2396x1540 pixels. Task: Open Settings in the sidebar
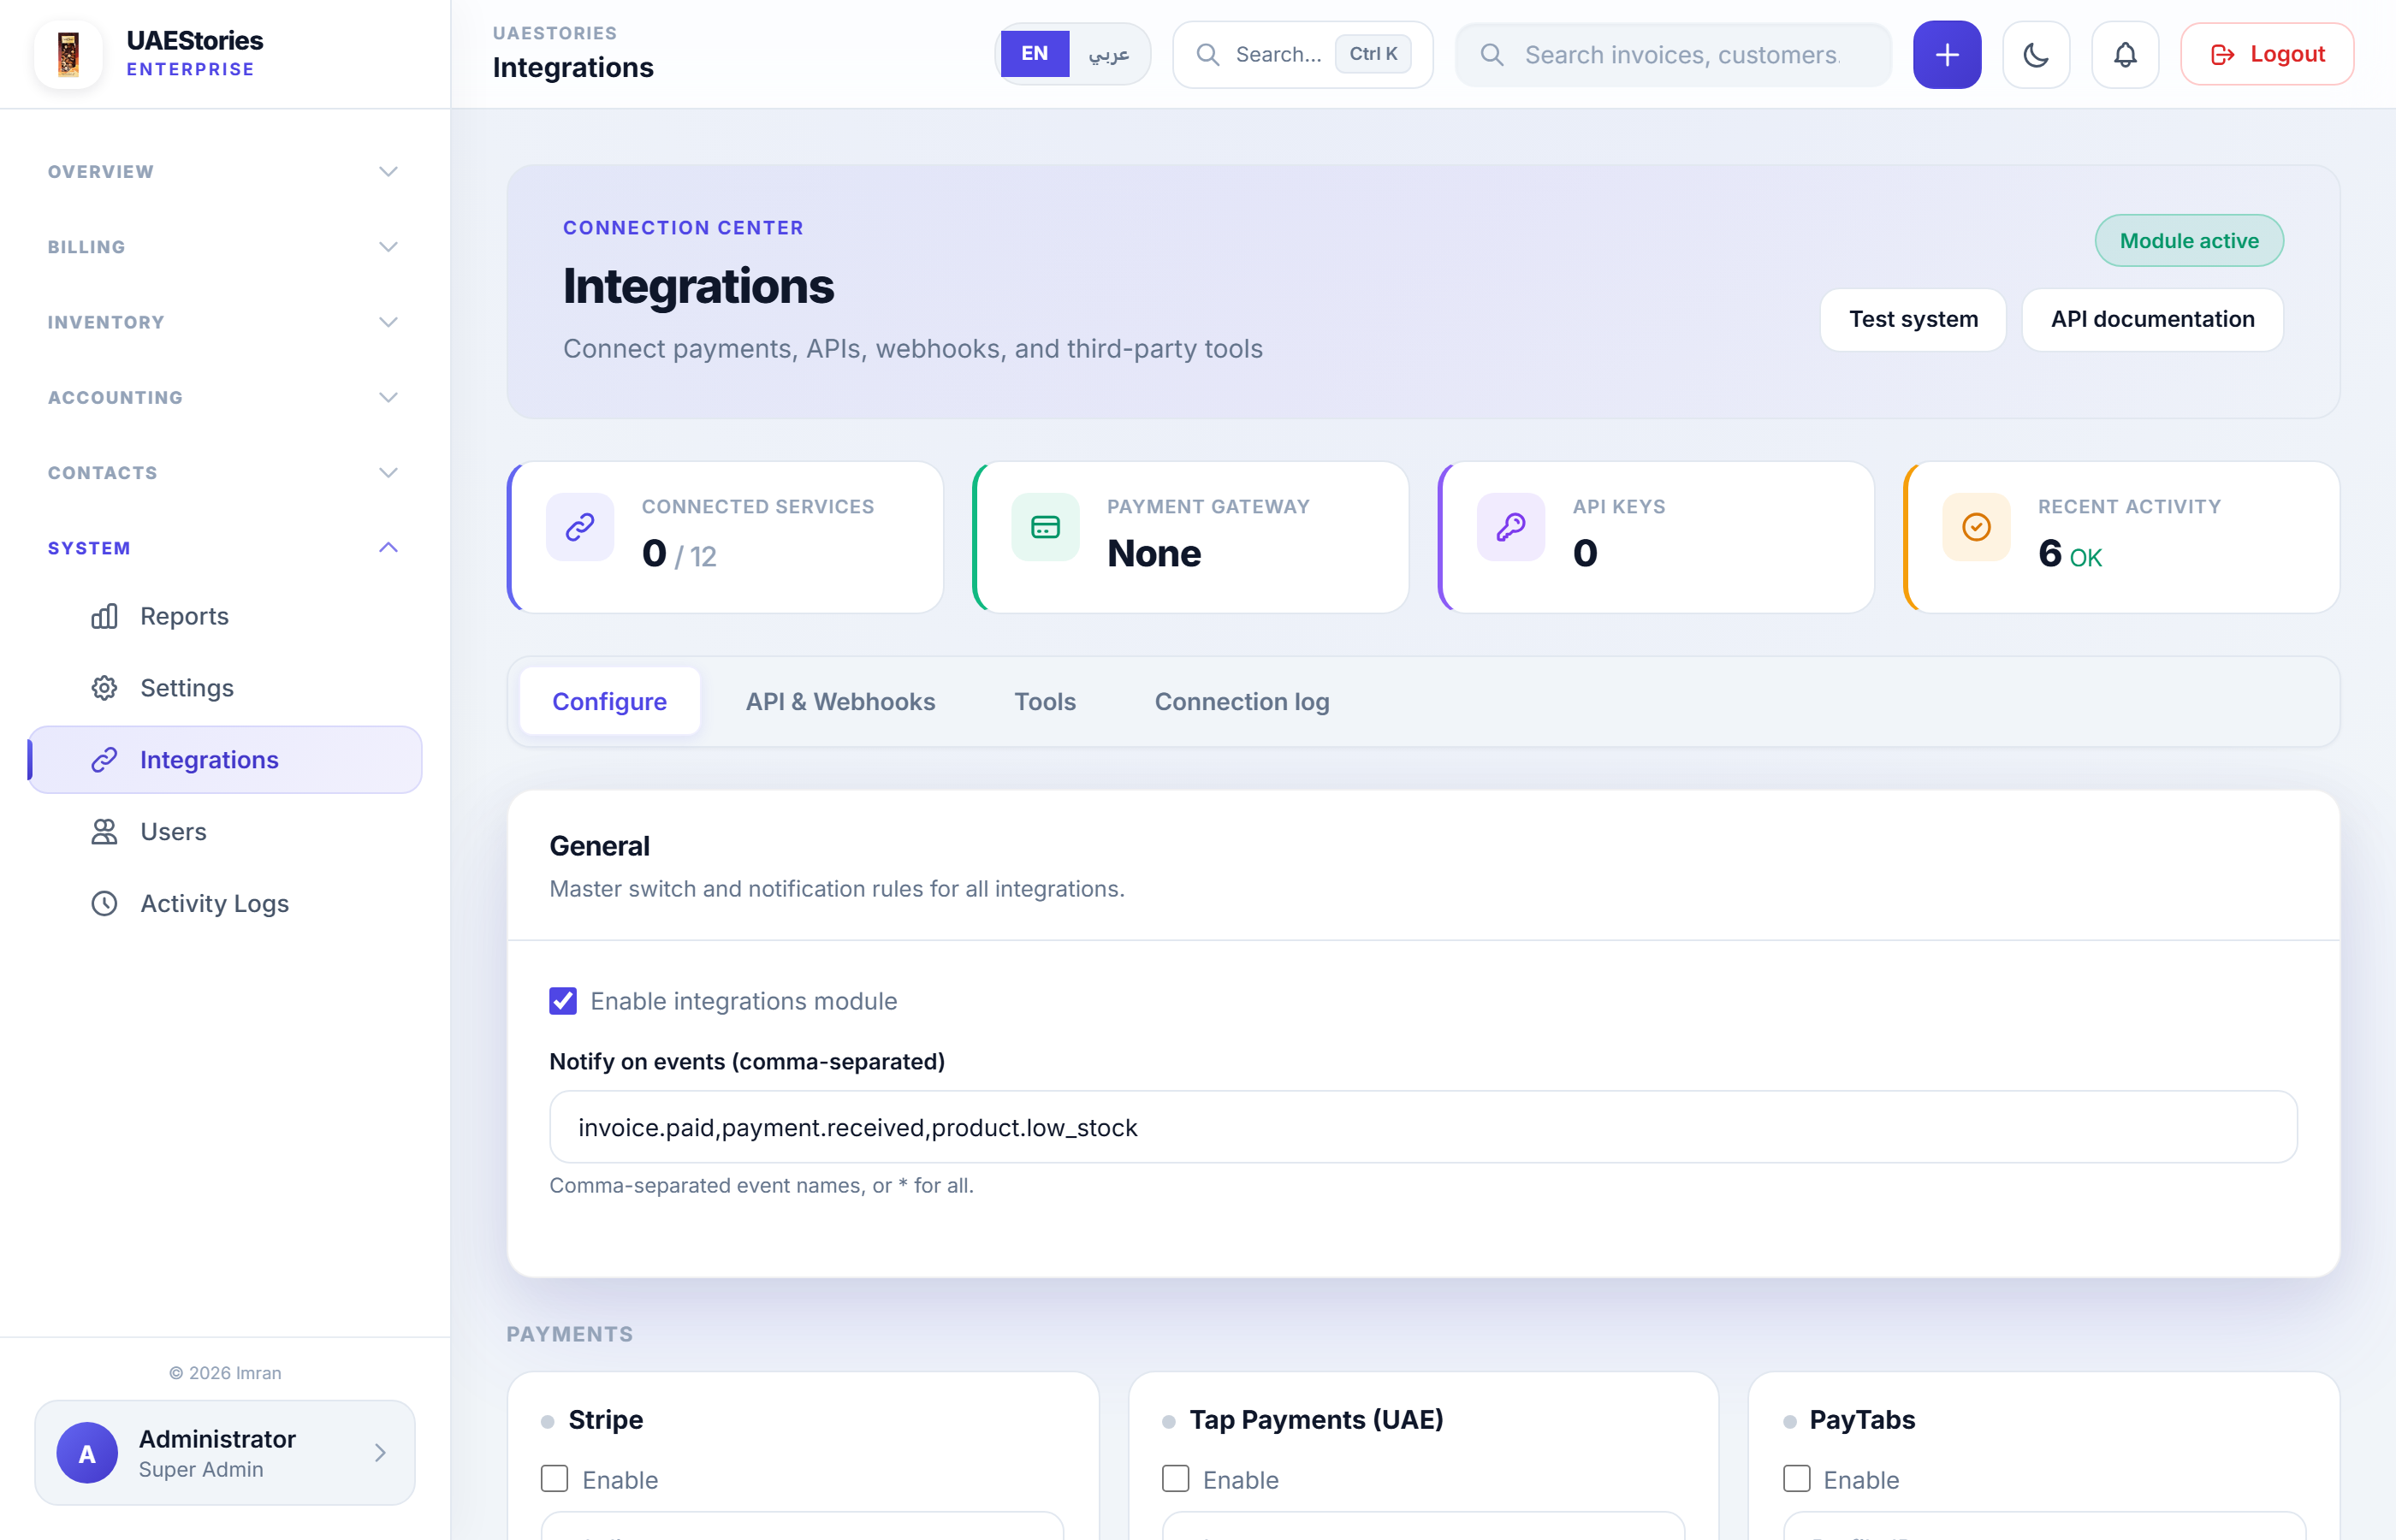pos(224,688)
